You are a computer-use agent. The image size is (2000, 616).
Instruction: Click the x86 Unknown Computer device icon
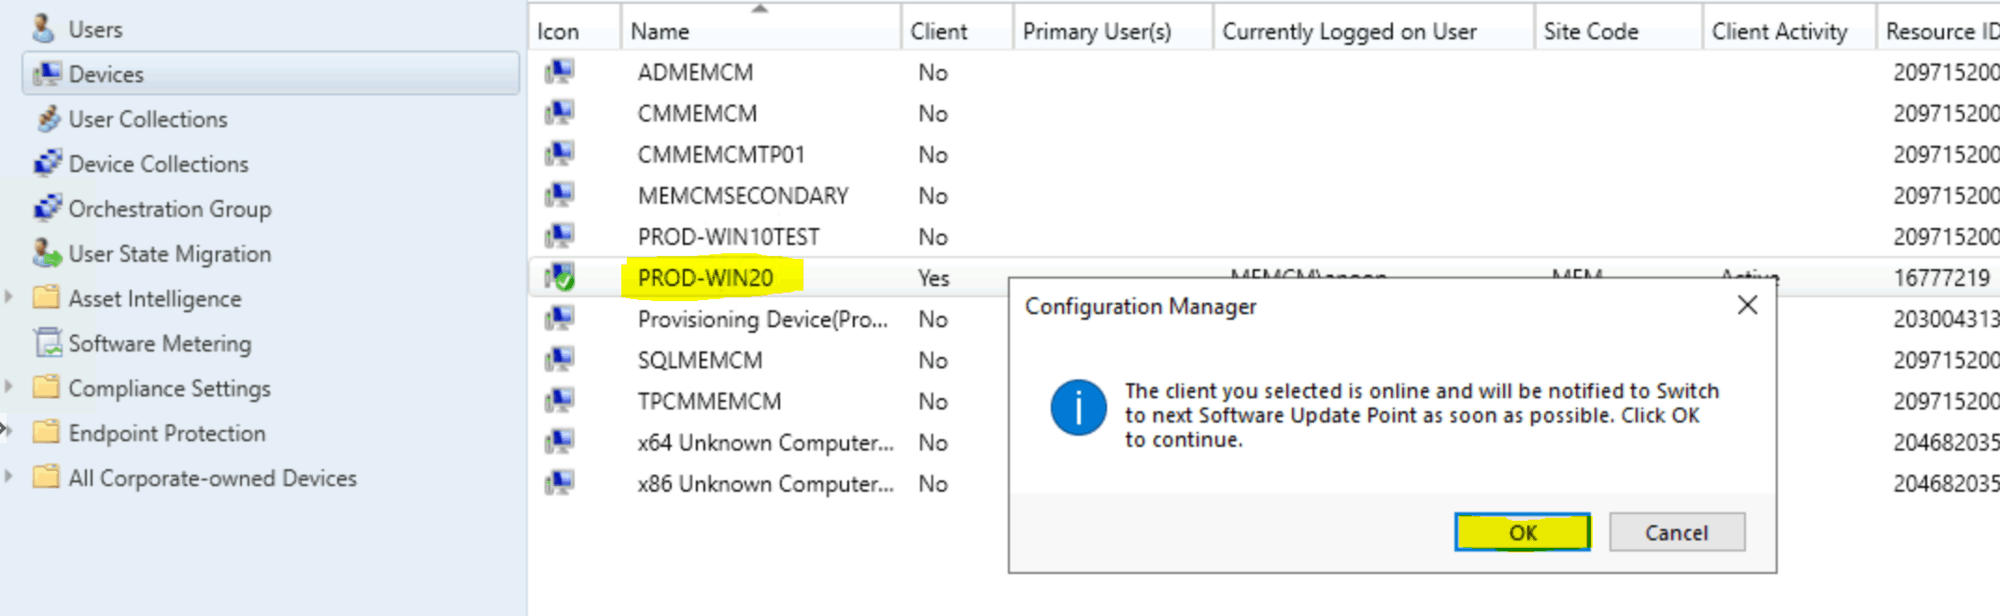coord(559,483)
